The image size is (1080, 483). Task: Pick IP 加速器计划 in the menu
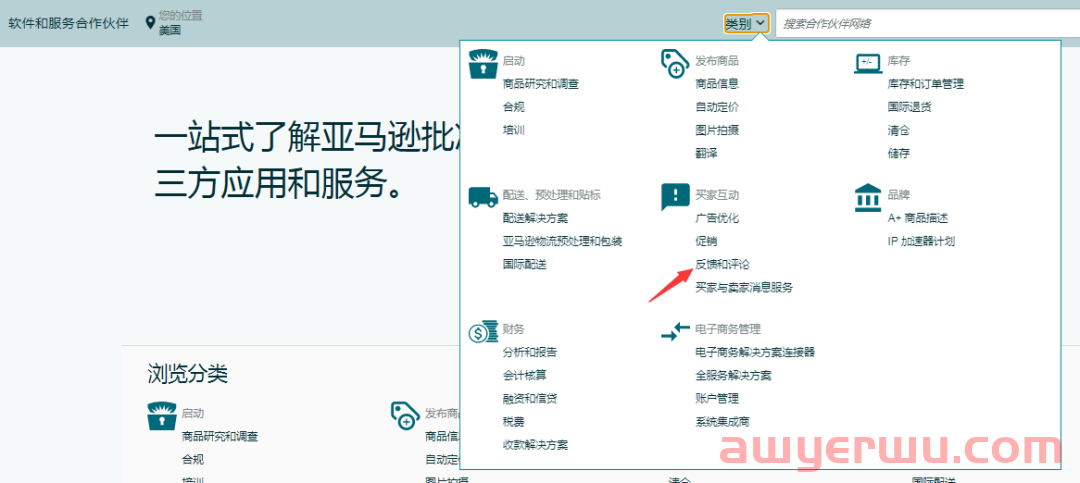point(921,241)
